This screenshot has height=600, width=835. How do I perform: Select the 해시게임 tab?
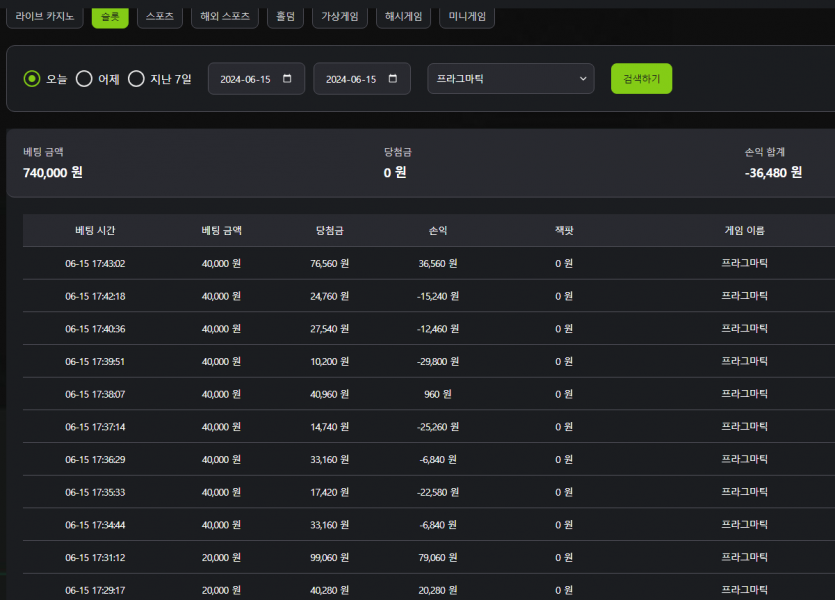(403, 17)
